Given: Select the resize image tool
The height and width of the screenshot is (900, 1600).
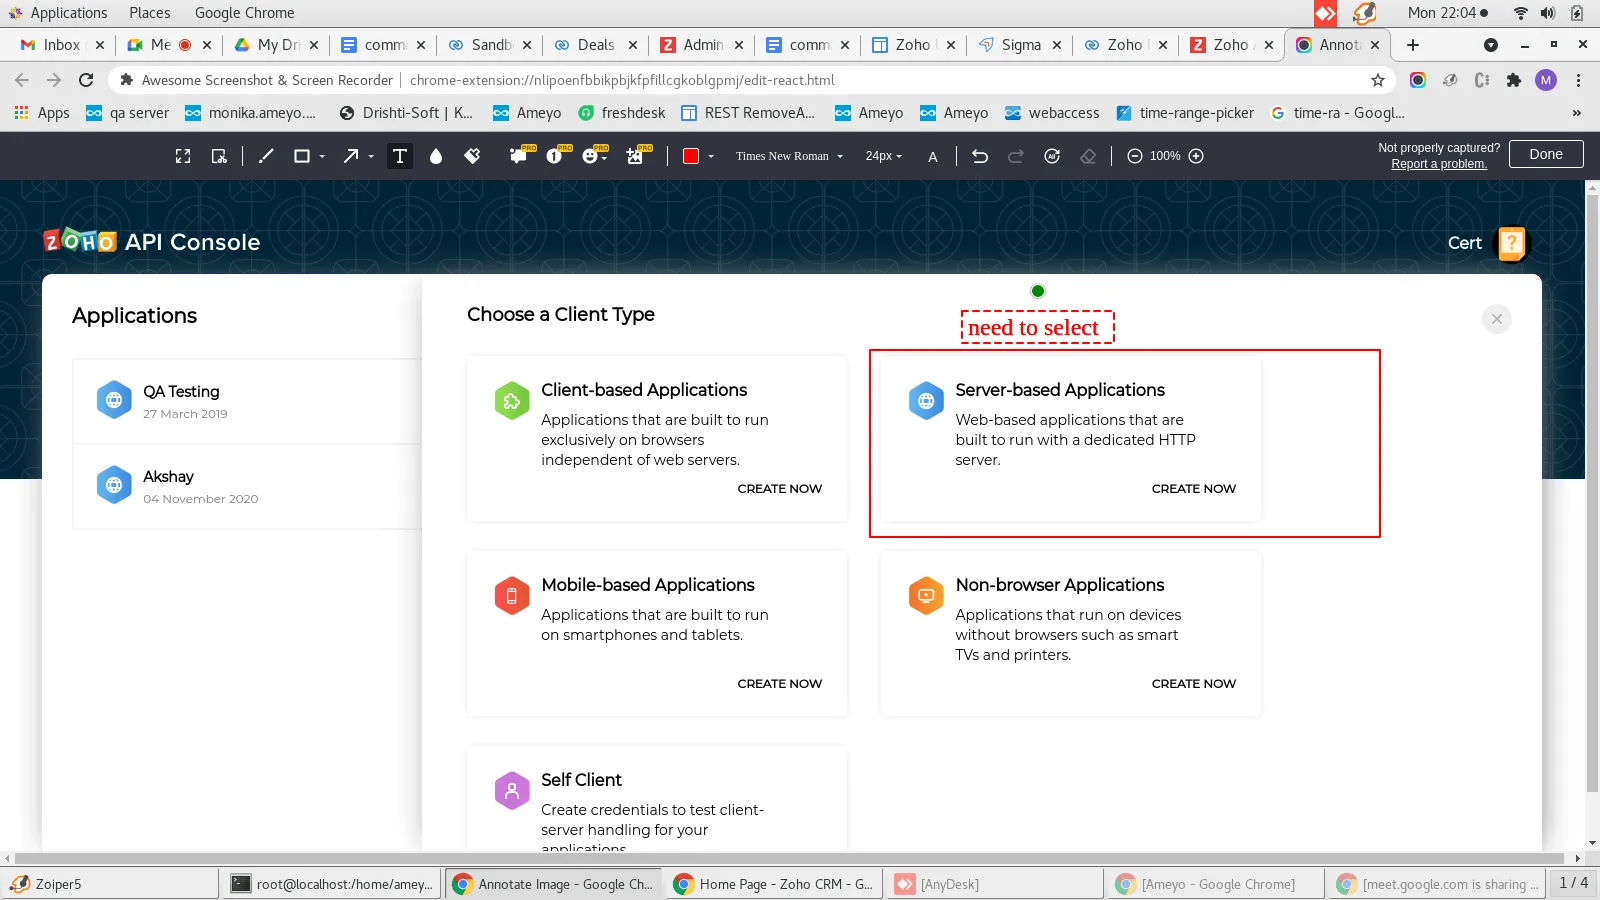Looking at the screenshot, I should (219, 156).
